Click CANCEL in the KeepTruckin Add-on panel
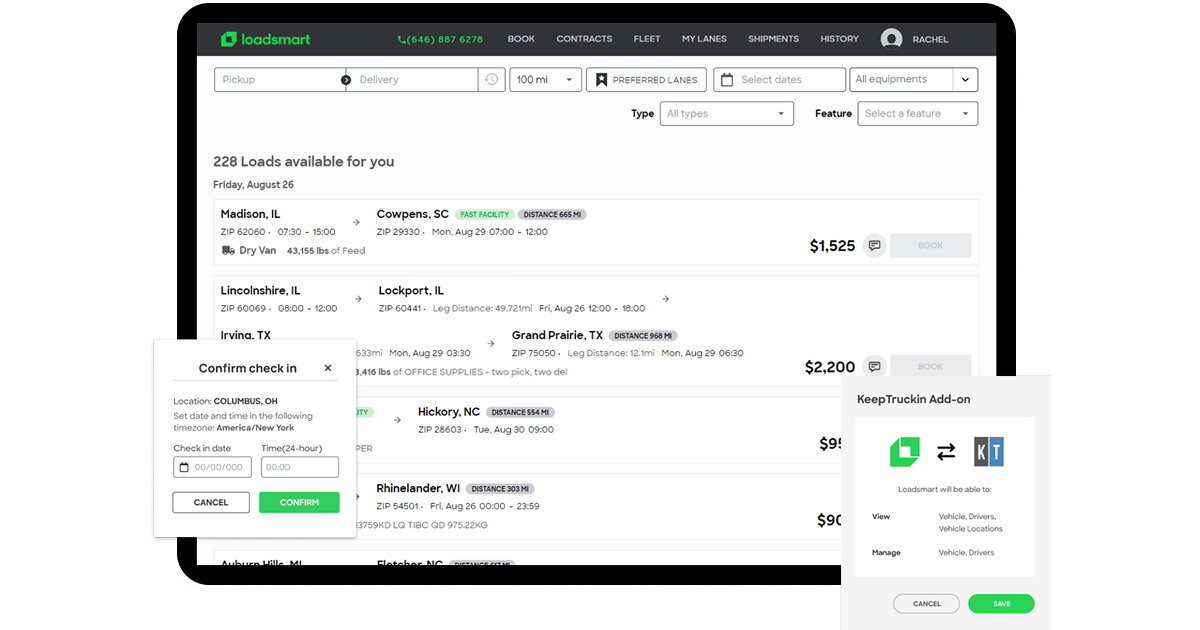Screen dimensions: 1200x630 pyautogui.click(x=927, y=604)
